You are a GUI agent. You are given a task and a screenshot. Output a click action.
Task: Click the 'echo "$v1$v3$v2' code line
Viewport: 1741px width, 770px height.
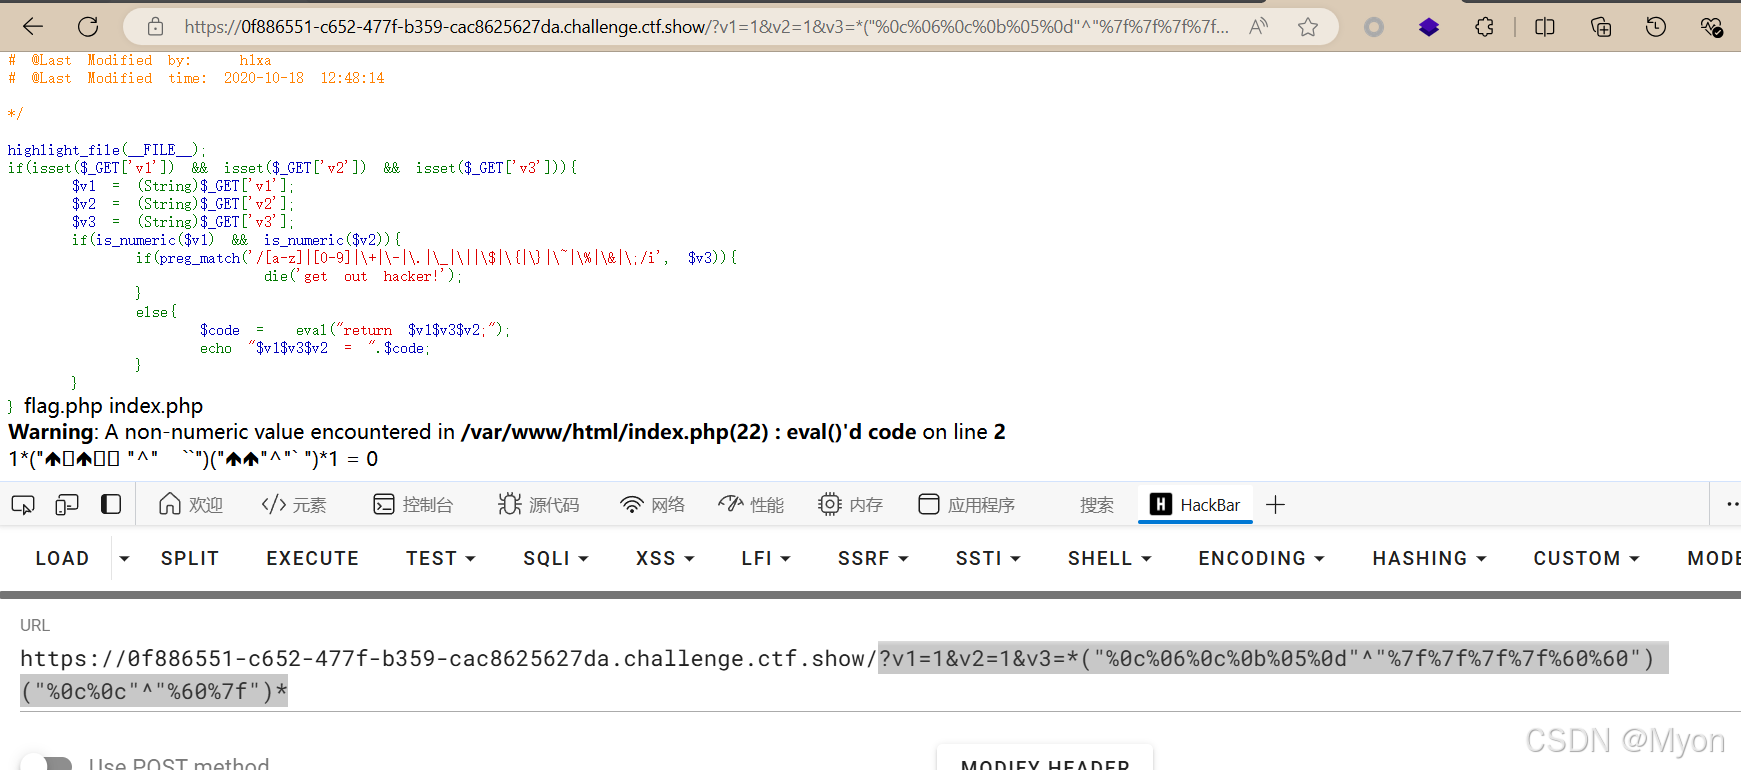point(315,348)
